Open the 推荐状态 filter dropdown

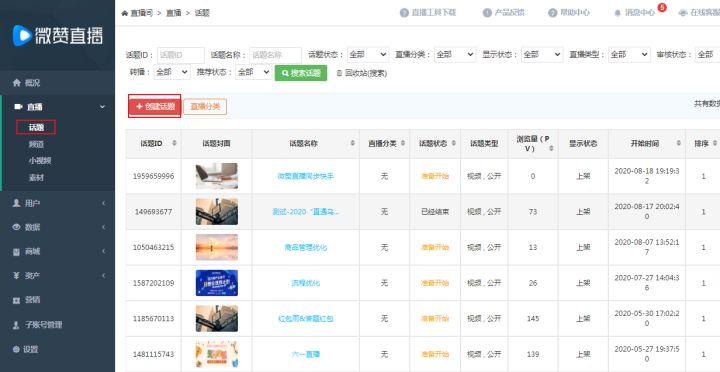click(254, 72)
